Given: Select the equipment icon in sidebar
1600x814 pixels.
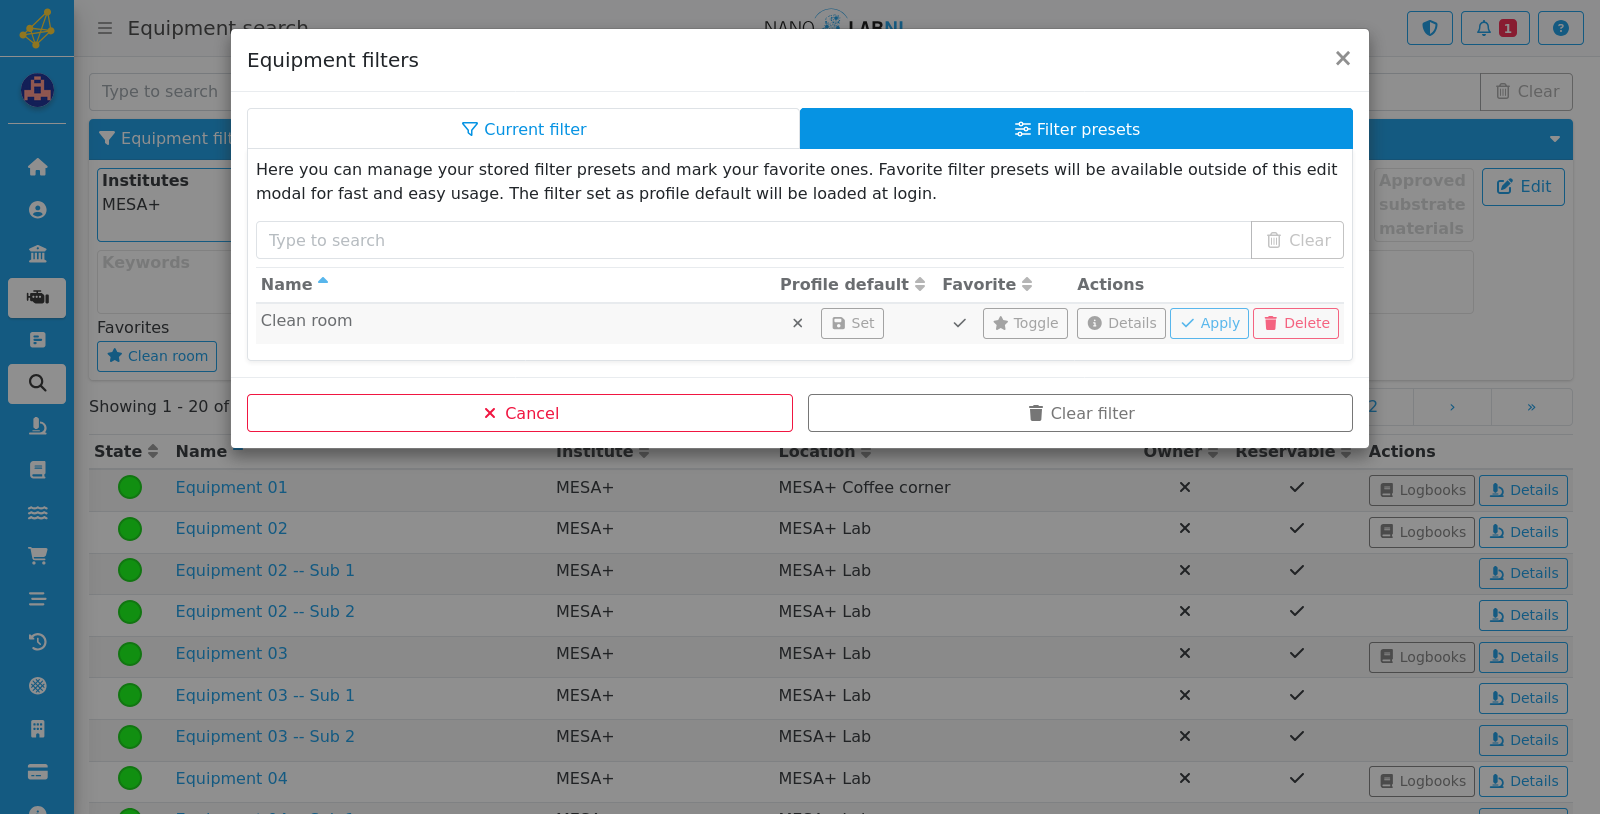Looking at the screenshot, I should coord(37,298).
